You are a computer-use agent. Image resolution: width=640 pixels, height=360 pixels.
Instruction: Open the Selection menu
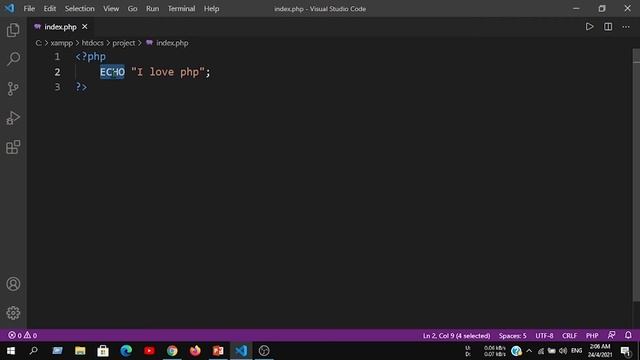[x=80, y=9]
